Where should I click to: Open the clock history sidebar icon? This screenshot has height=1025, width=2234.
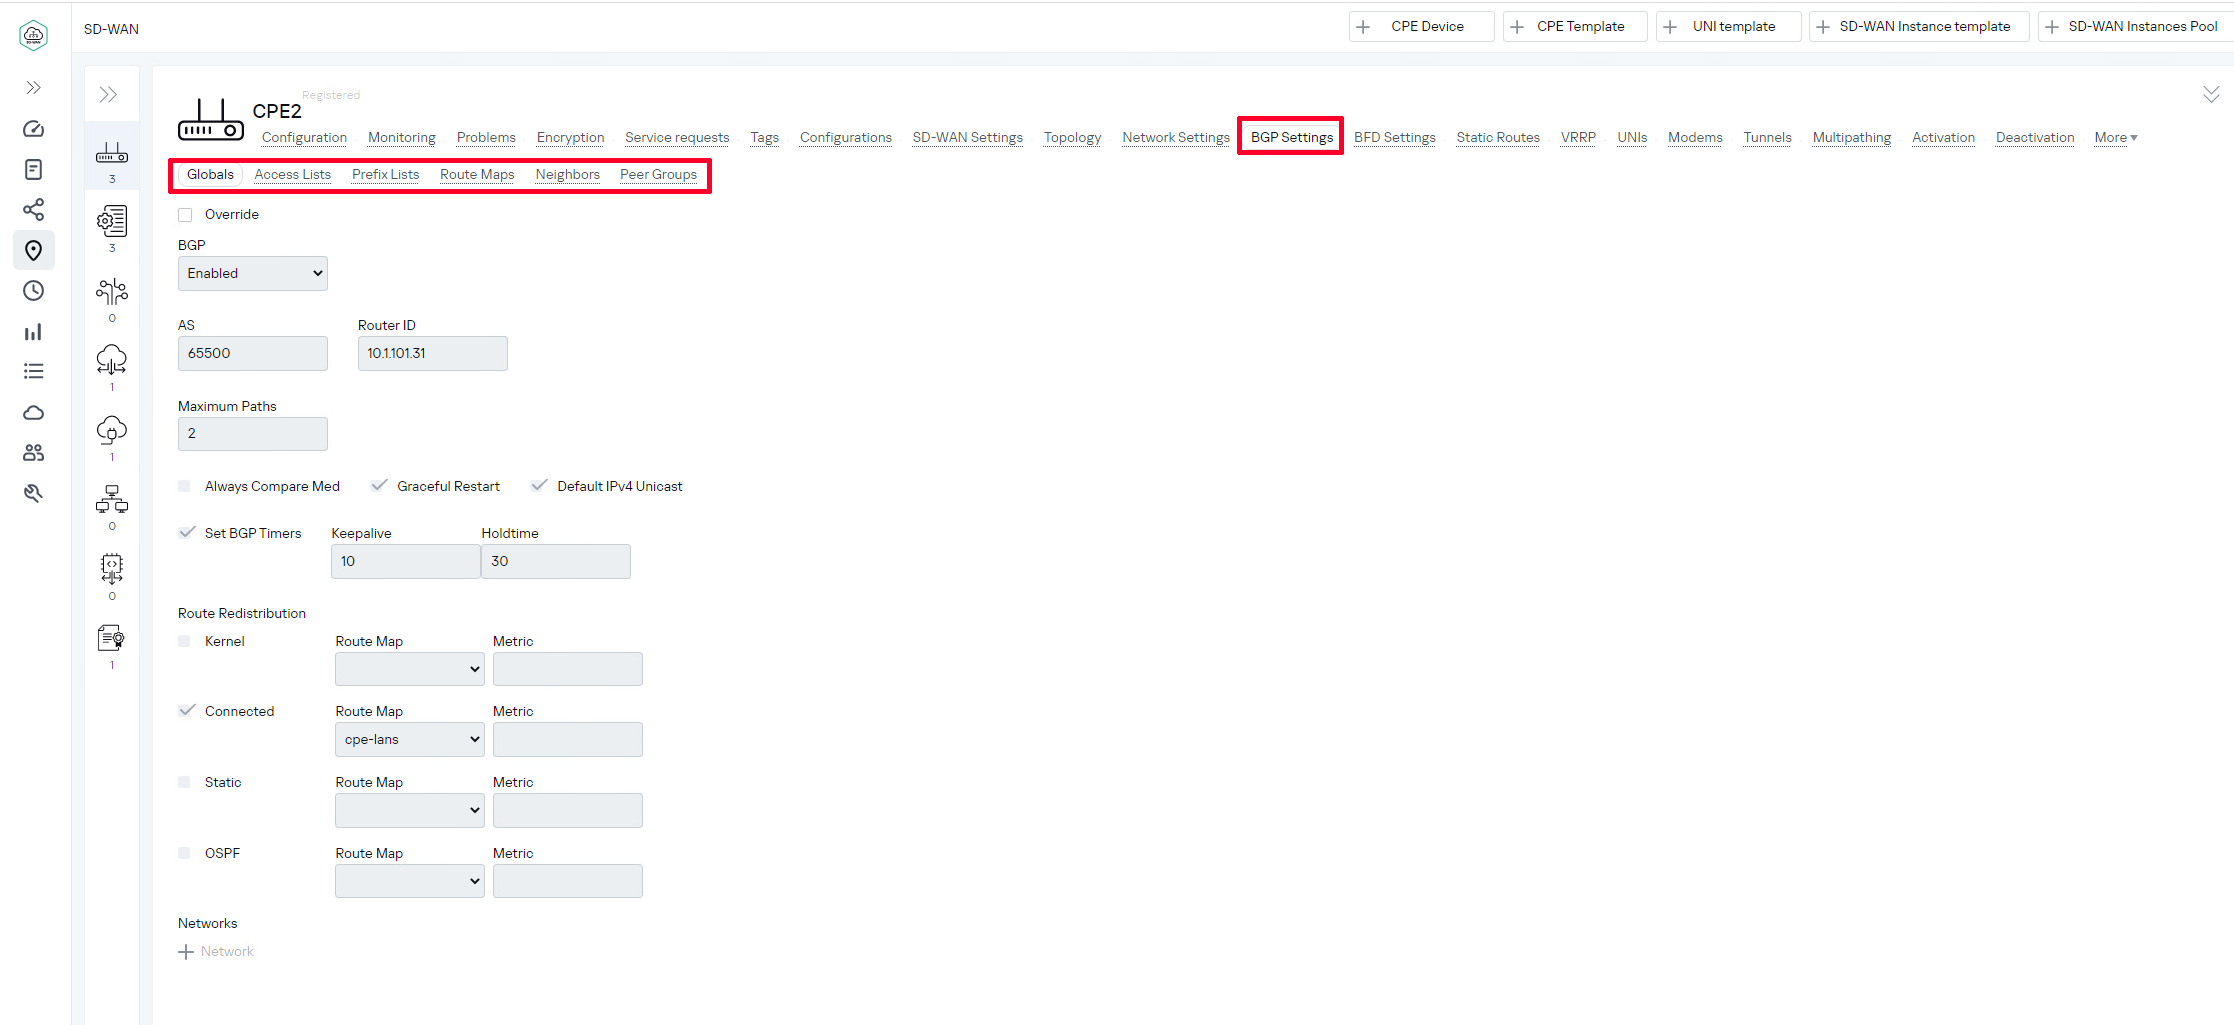coord(33,291)
